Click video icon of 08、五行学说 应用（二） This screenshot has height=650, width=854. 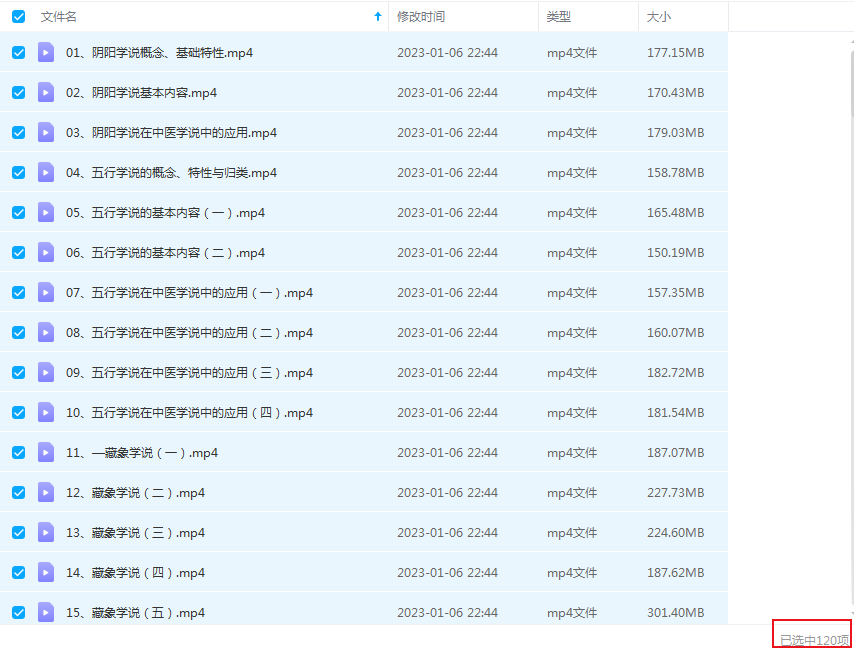pos(46,332)
